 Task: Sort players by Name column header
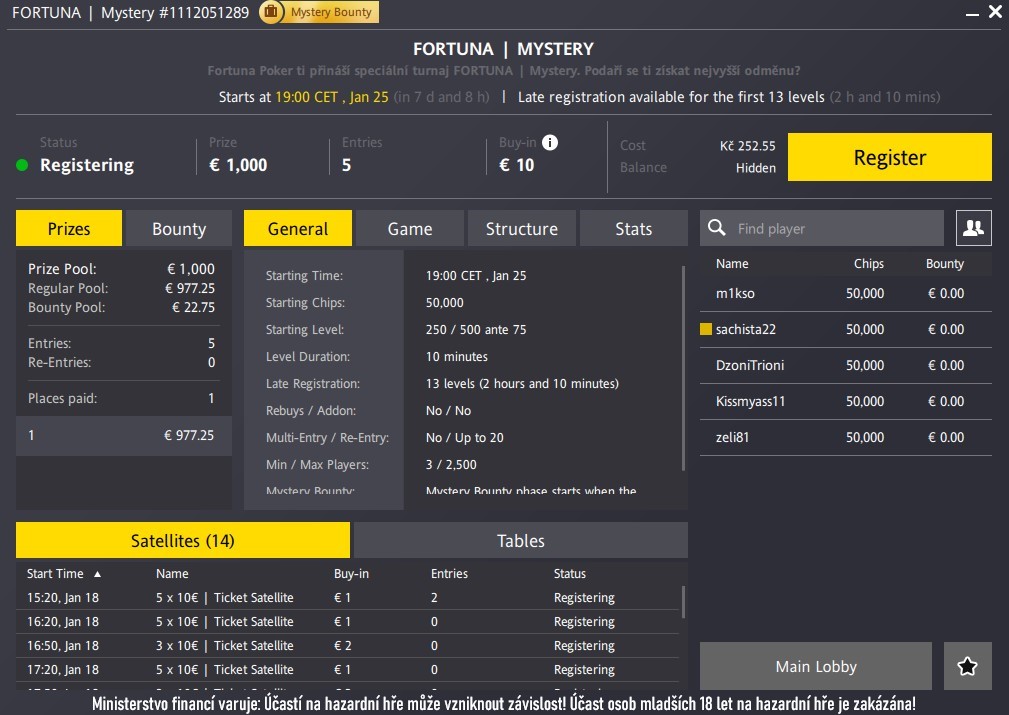732,263
